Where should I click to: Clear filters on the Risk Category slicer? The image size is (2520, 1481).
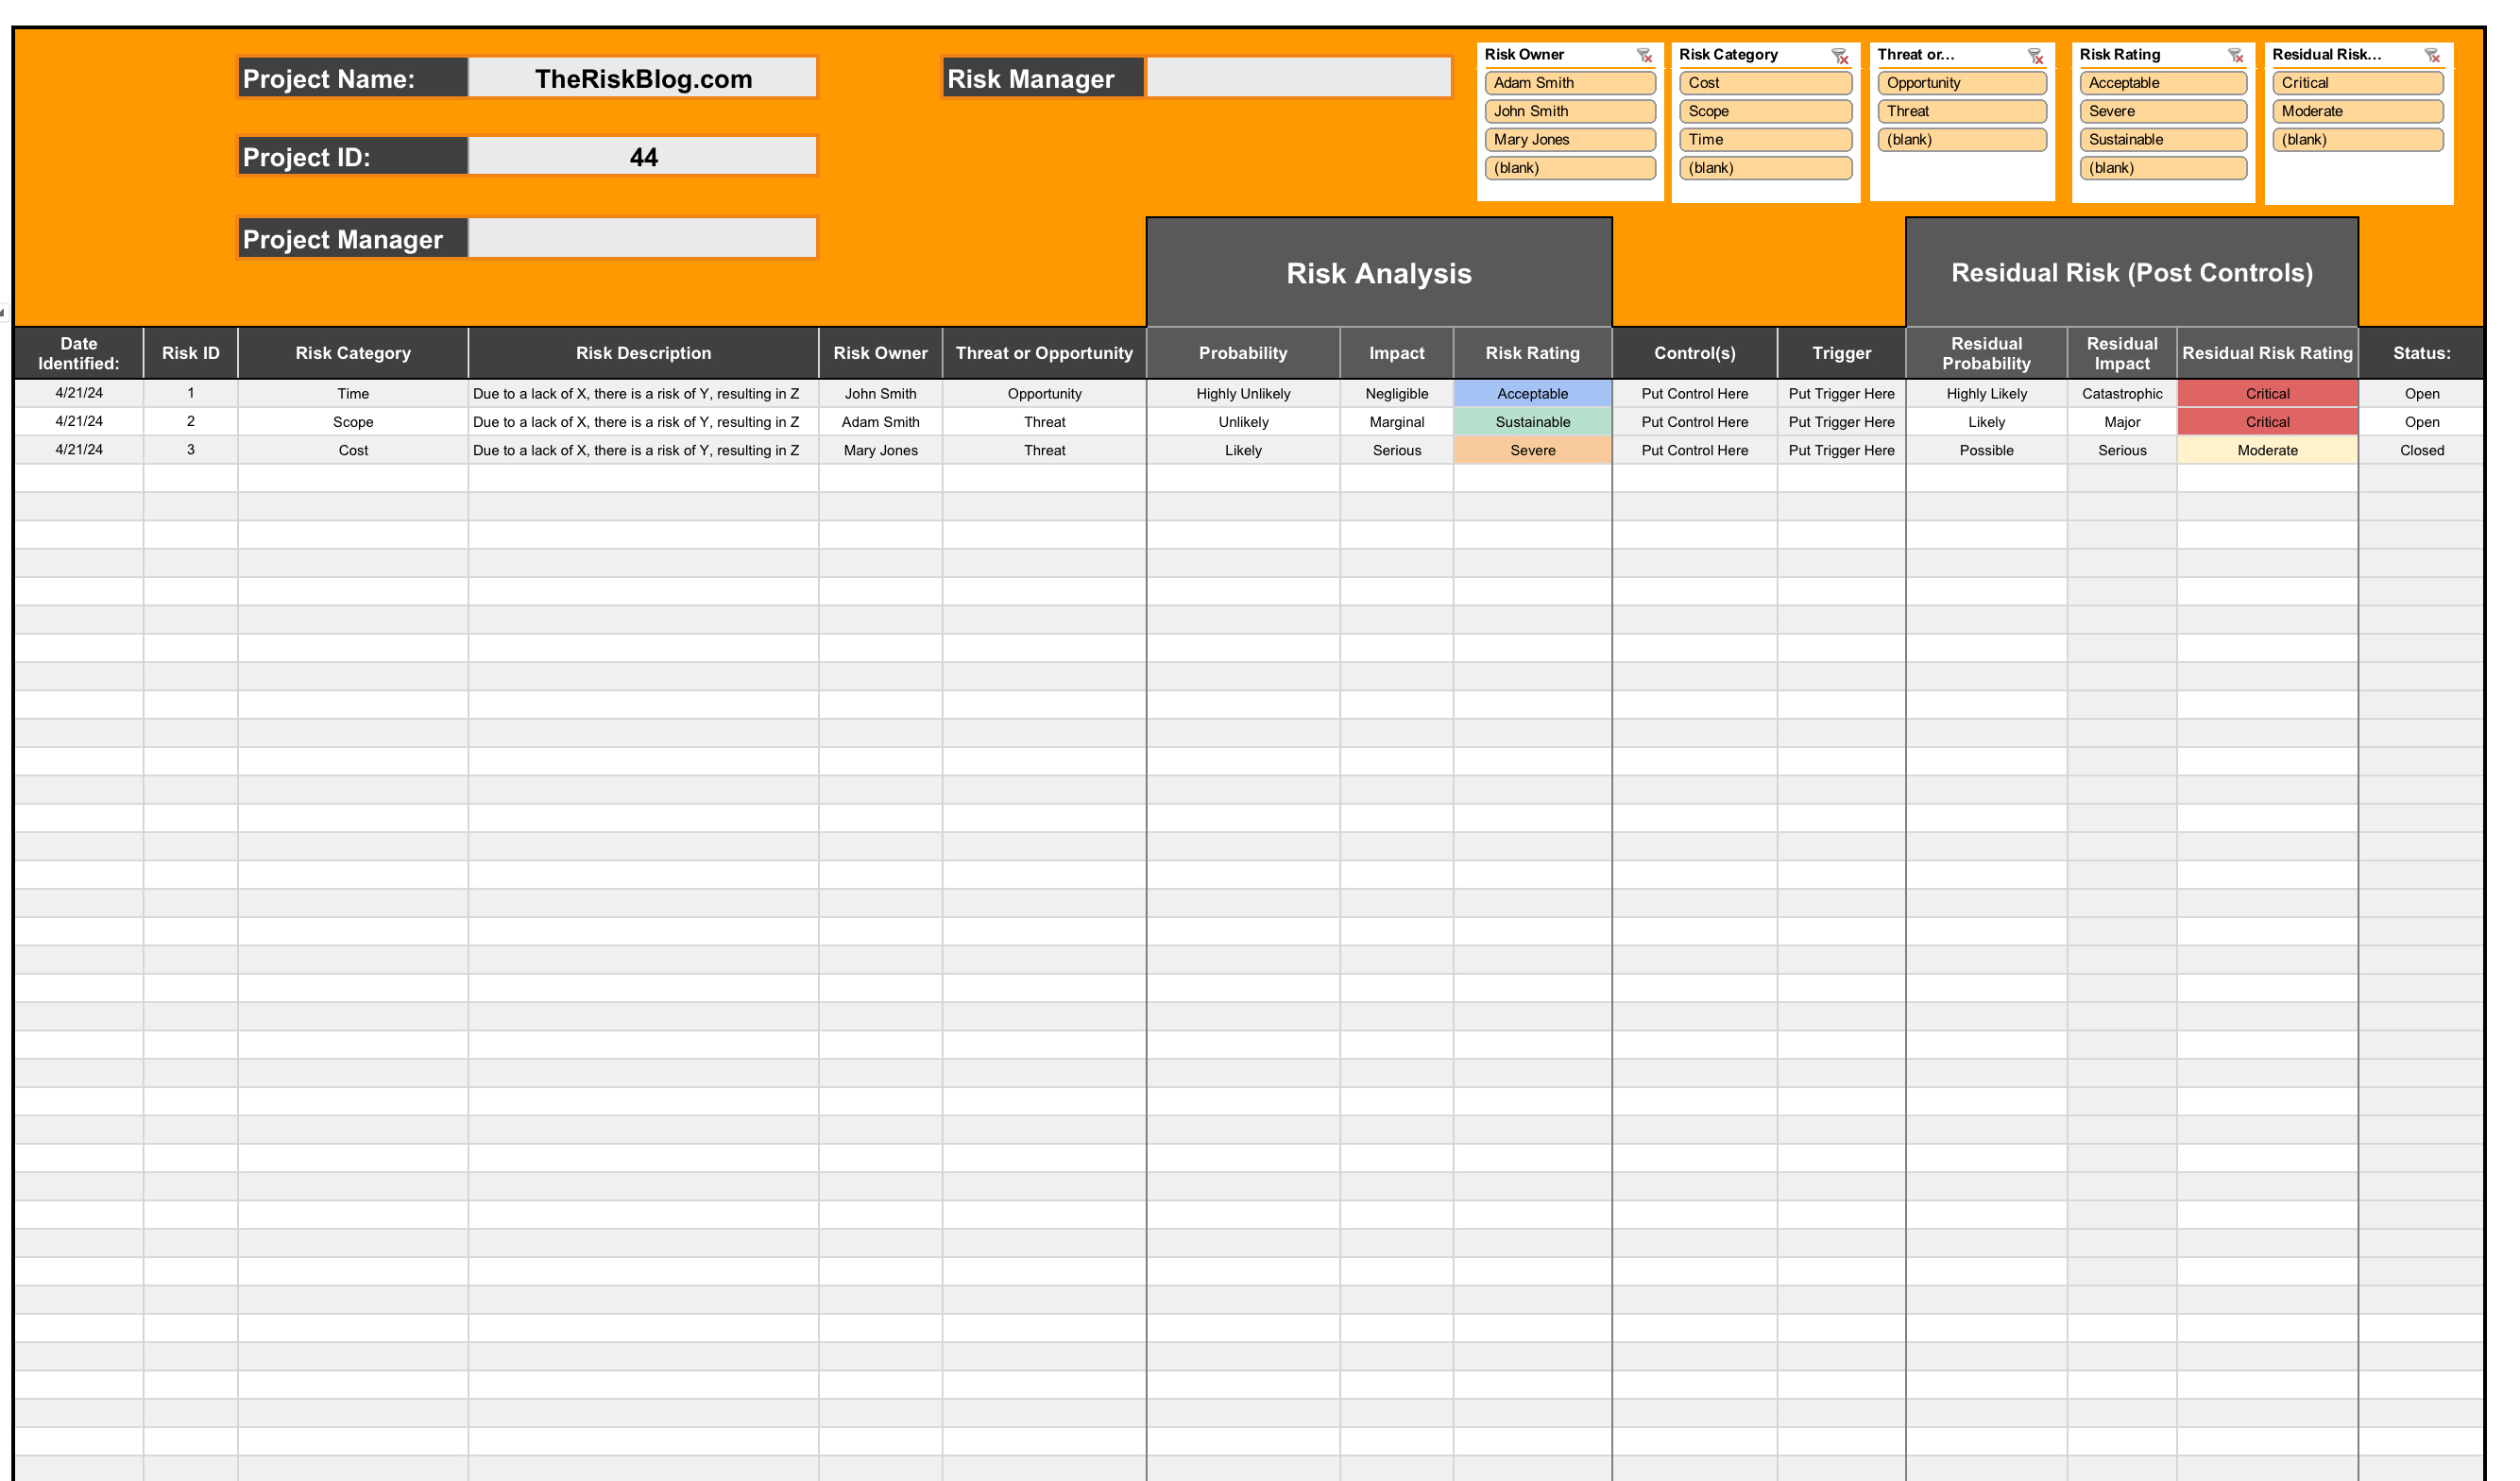coord(1843,57)
